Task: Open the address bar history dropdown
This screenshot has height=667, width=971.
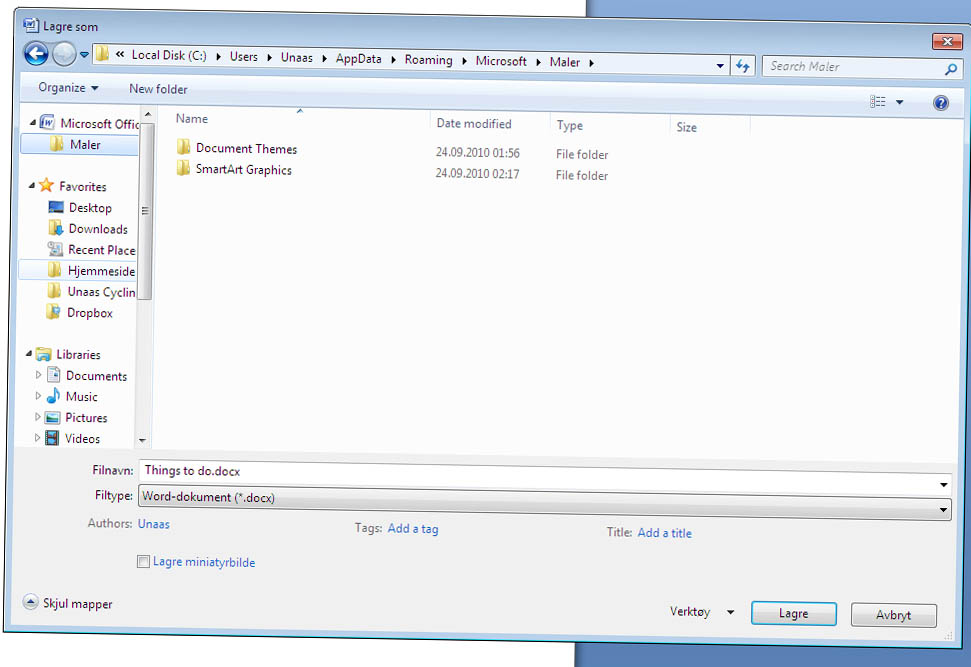Action: pyautogui.click(x=720, y=65)
